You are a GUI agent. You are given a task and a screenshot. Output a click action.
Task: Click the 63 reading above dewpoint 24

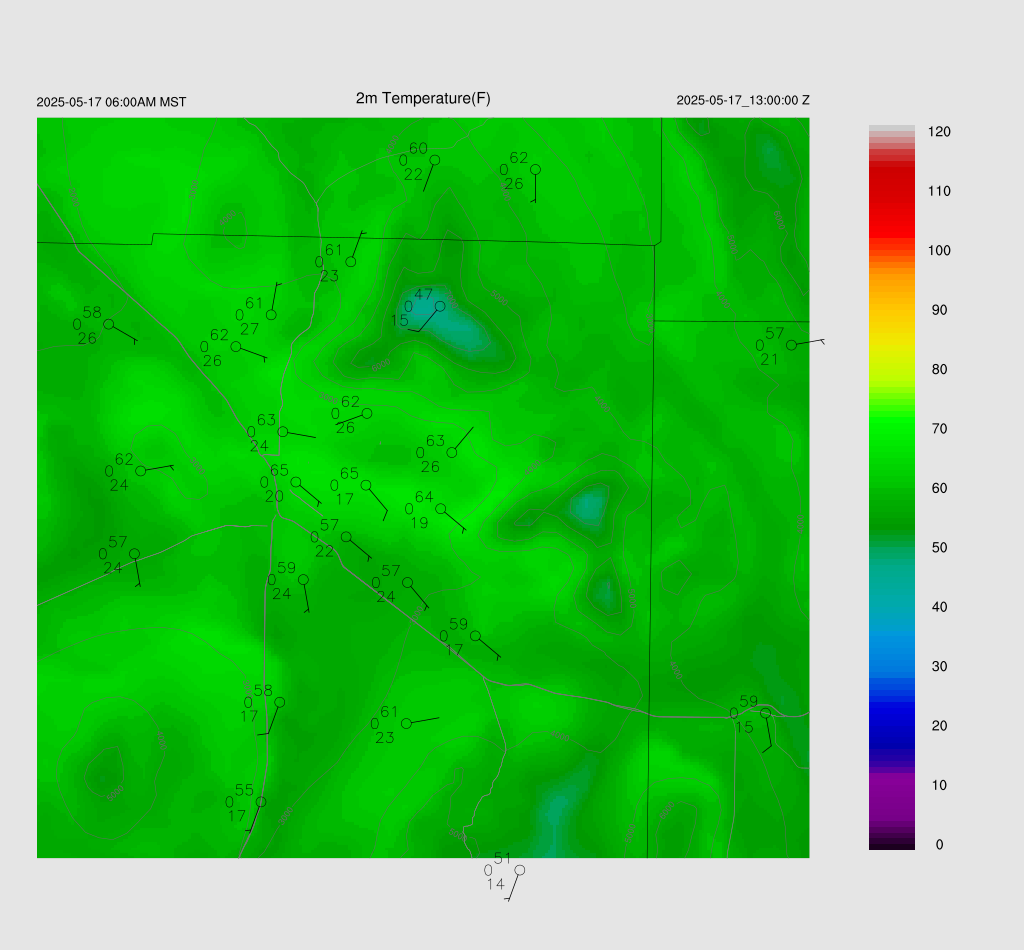click(x=266, y=420)
